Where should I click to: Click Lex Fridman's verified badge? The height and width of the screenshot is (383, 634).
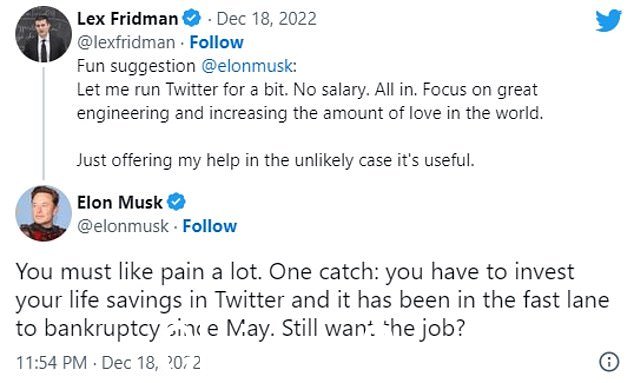(x=192, y=18)
